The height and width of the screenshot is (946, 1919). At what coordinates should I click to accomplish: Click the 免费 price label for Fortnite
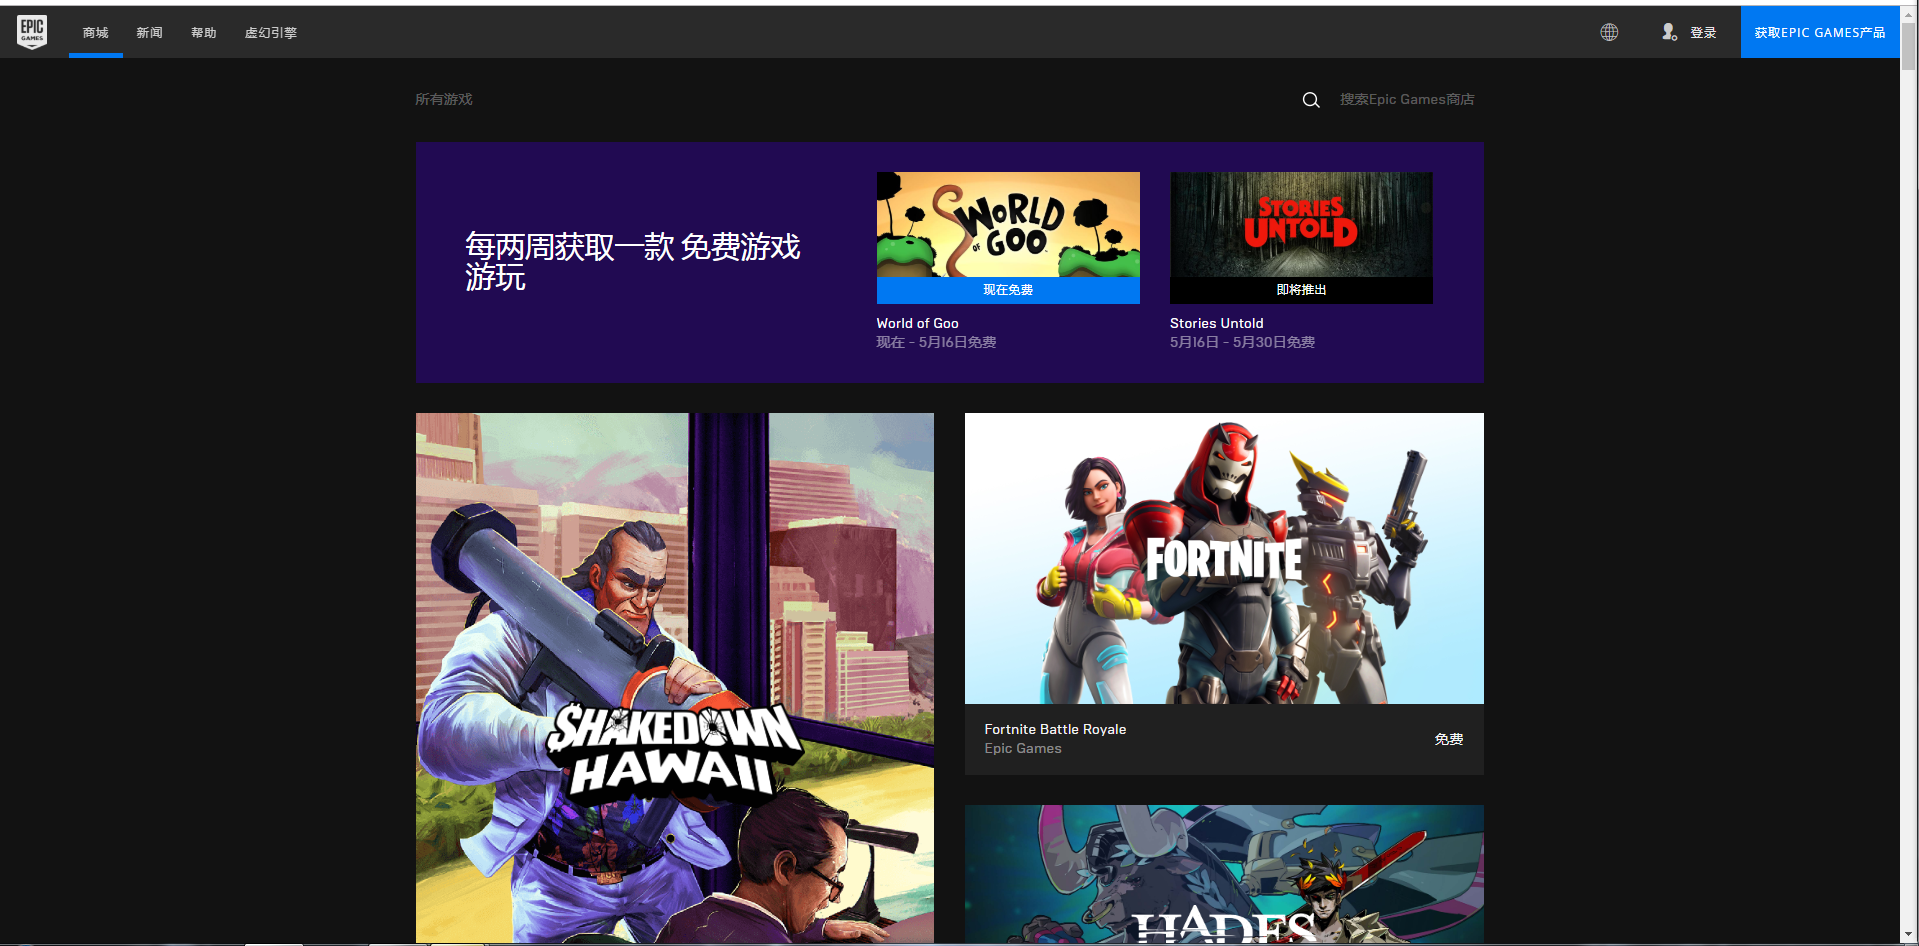[1449, 739]
